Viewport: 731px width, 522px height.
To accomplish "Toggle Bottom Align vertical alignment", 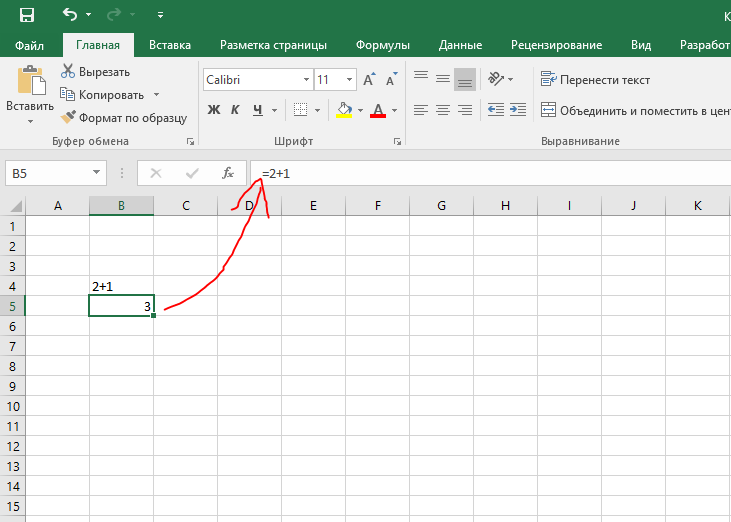I will pos(465,79).
